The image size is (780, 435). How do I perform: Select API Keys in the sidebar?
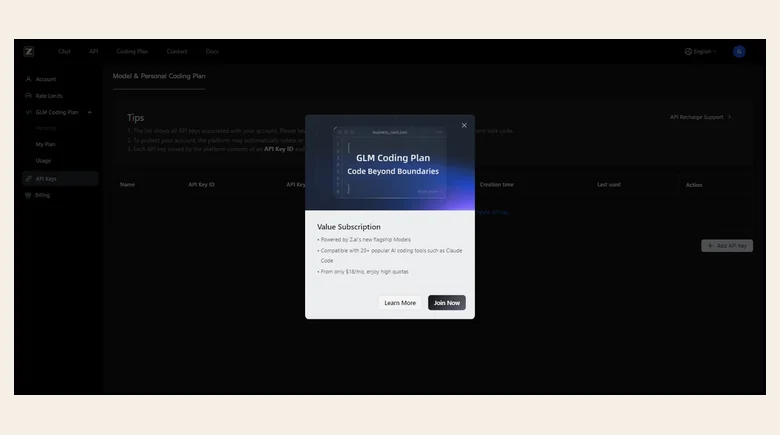[60, 179]
